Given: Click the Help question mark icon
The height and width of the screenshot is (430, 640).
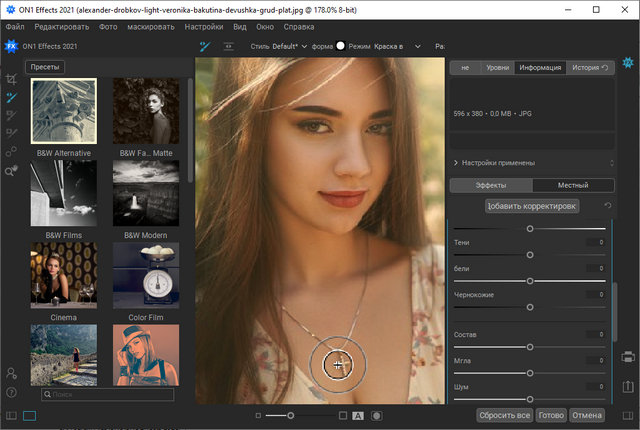Looking at the screenshot, I should pyautogui.click(x=11, y=392).
